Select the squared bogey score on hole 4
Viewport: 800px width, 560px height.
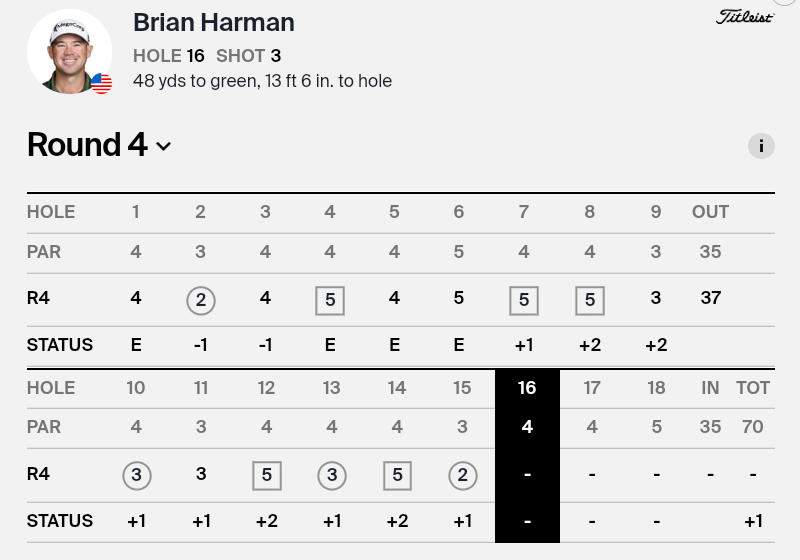point(330,299)
